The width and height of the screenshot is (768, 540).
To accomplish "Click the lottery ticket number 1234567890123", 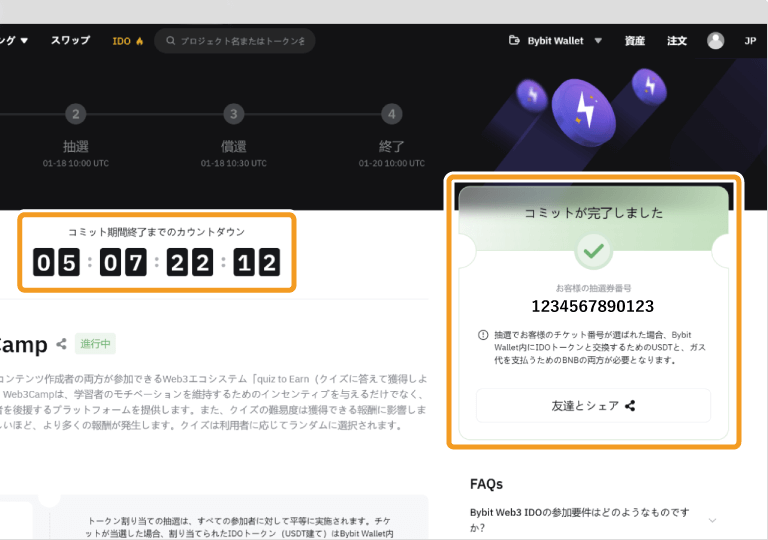I will coord(593,306).
